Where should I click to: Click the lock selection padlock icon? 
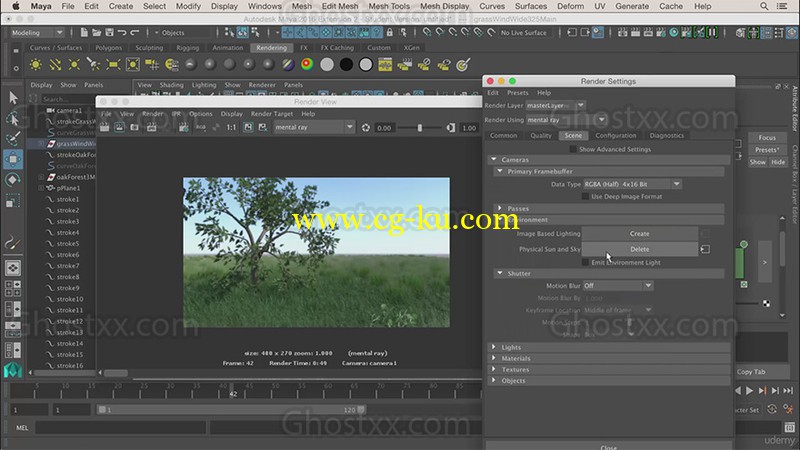click(x=390, y=33)
